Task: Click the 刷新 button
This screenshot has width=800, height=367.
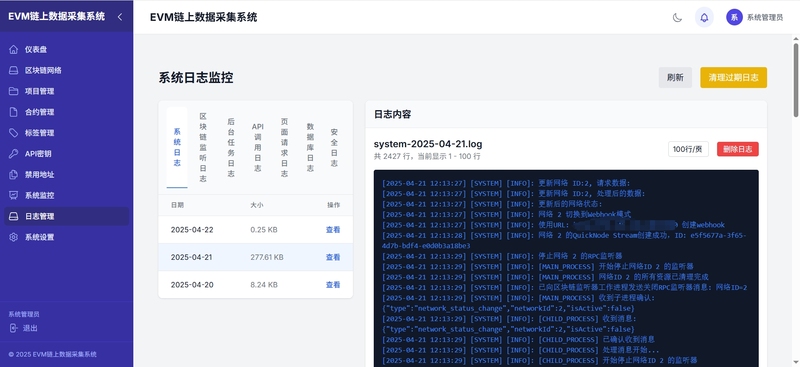Action: (675, 78)
